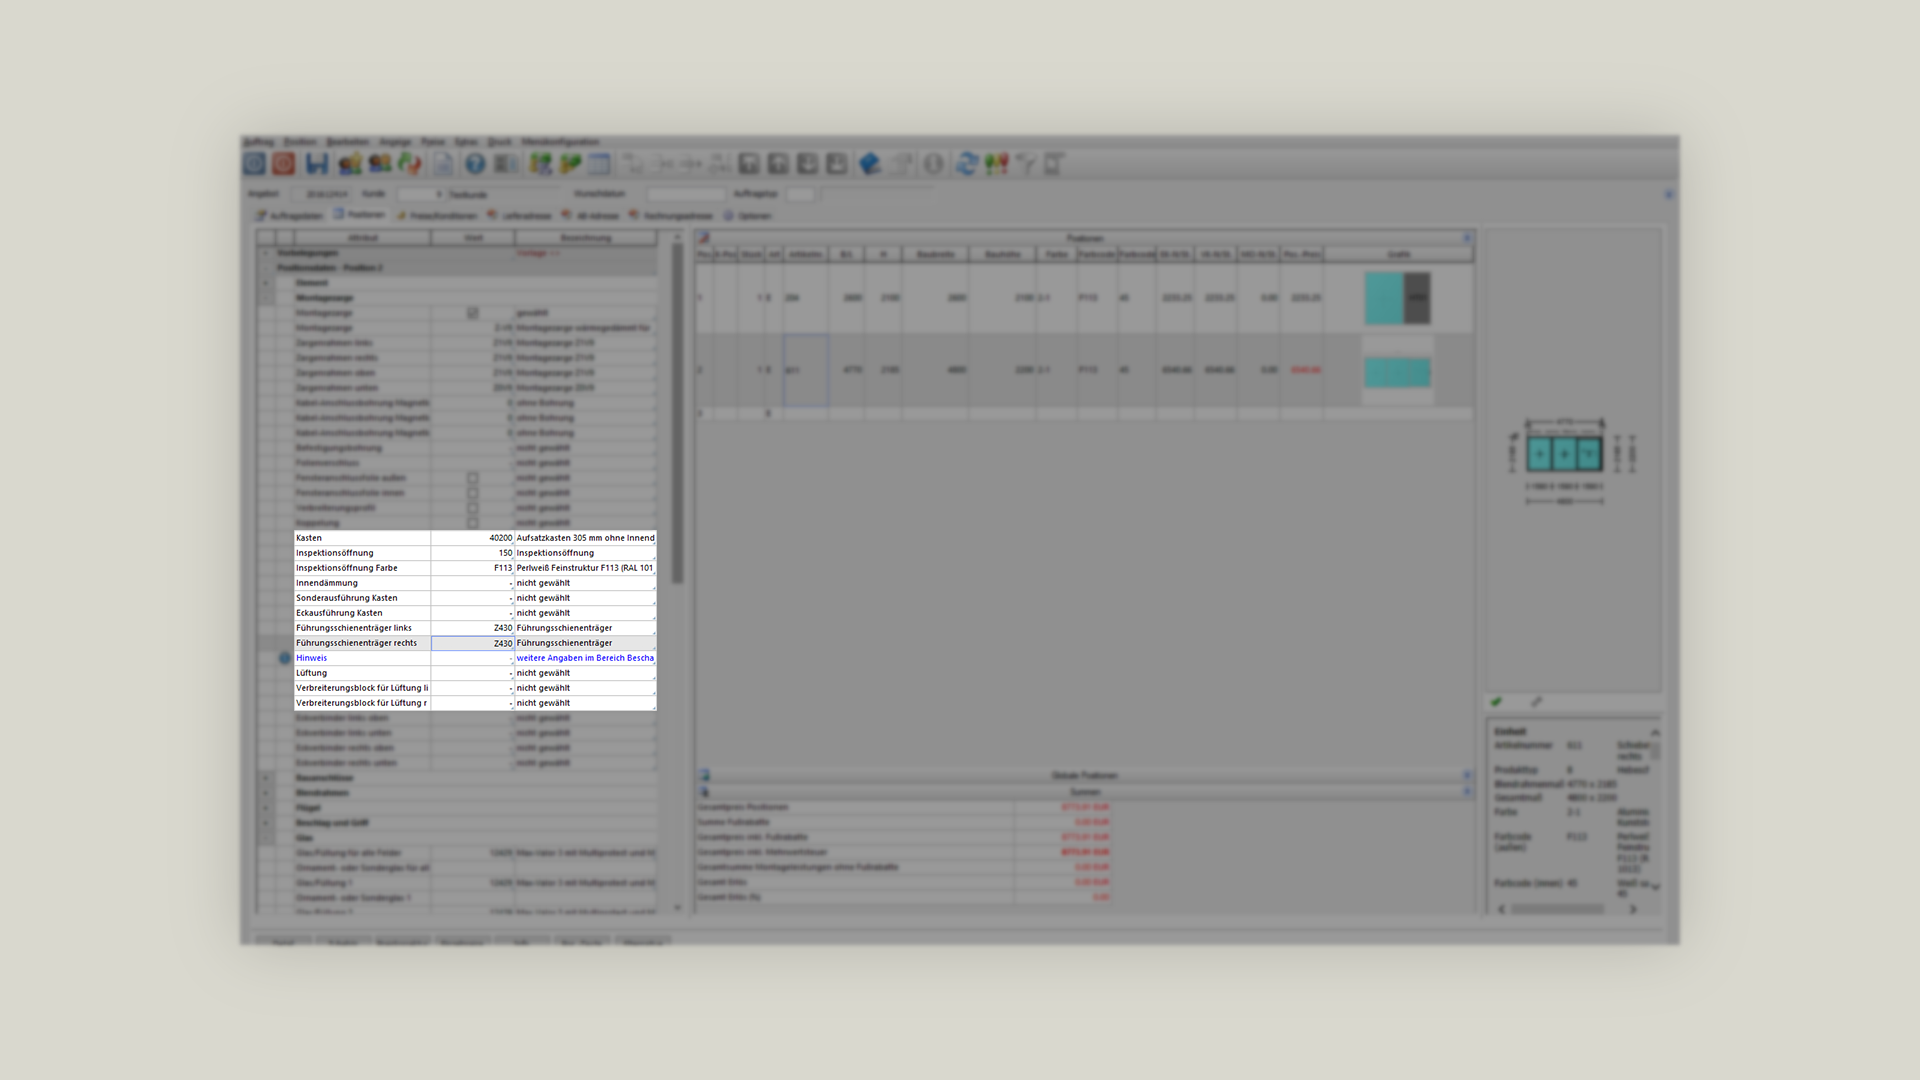Click the info icon beside Hinweis
Viewport: 1920px width, 1080px height.
(x=285, y=658)
